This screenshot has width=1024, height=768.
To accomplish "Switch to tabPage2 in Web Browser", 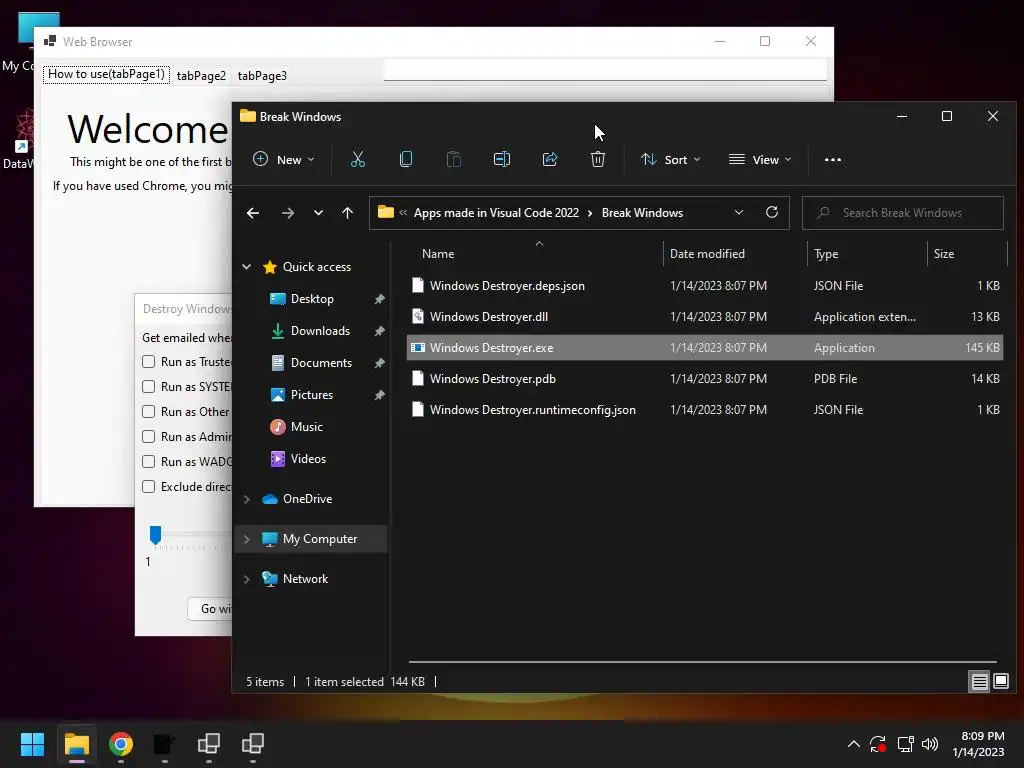I will pyautogui.click(x=201, y=76).
